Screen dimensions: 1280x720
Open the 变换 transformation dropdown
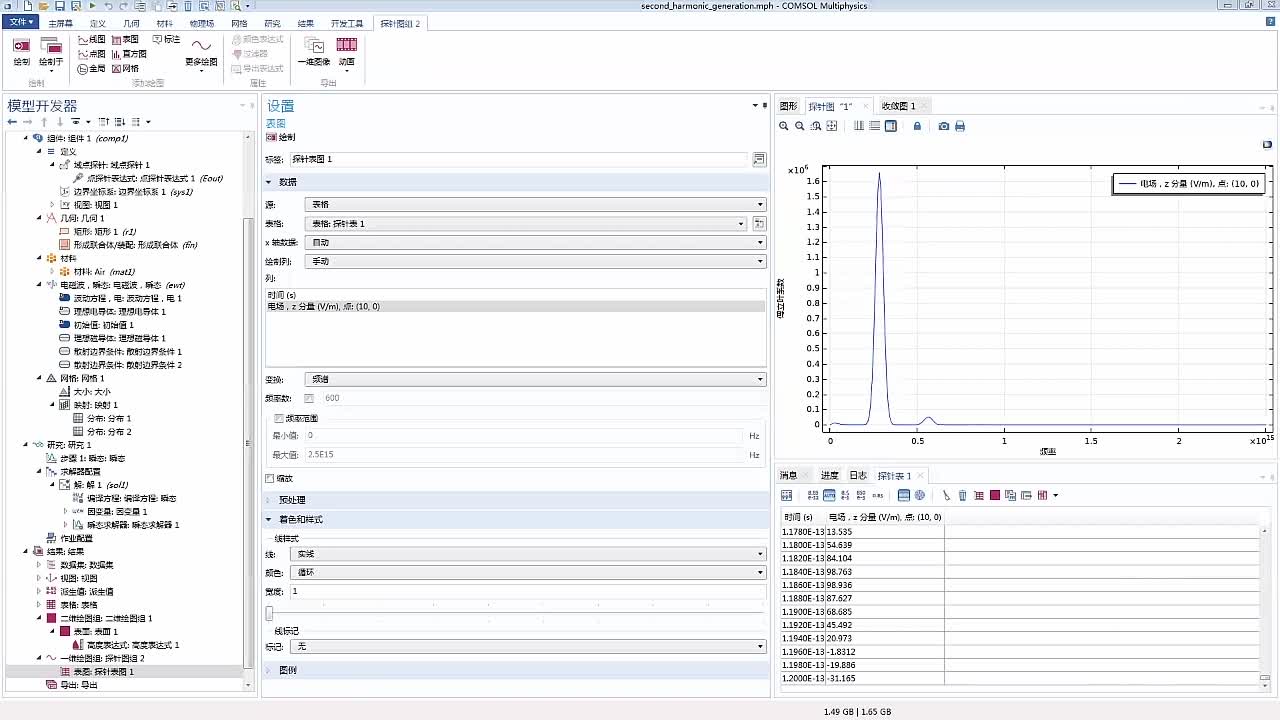click(536, 379)
